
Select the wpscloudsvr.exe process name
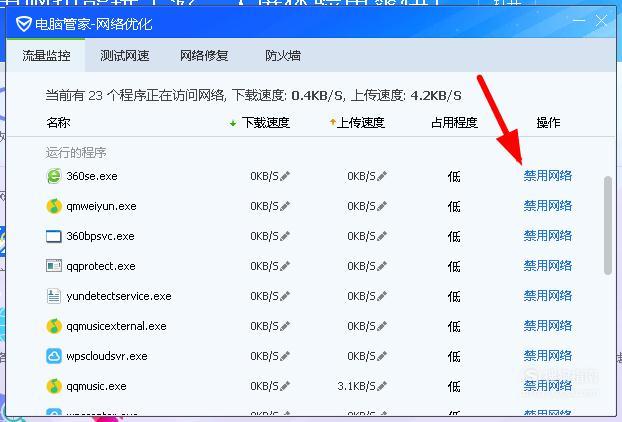click(x=107, y=356)
